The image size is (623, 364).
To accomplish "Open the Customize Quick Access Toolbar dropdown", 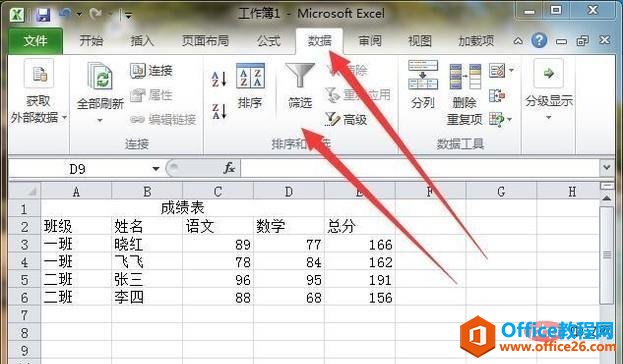I will point(128,16).
